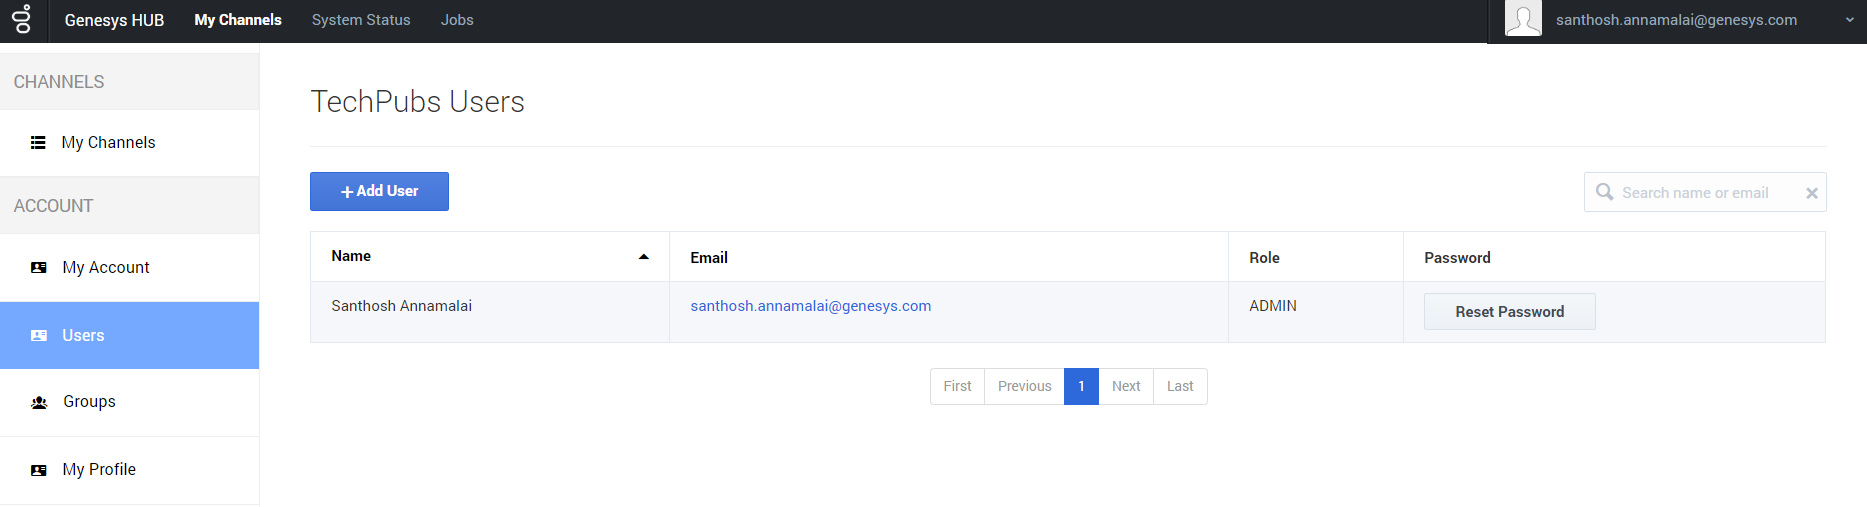Click the My Account card icon
This screenshot has height=507, width=1867.
point(39,268)
